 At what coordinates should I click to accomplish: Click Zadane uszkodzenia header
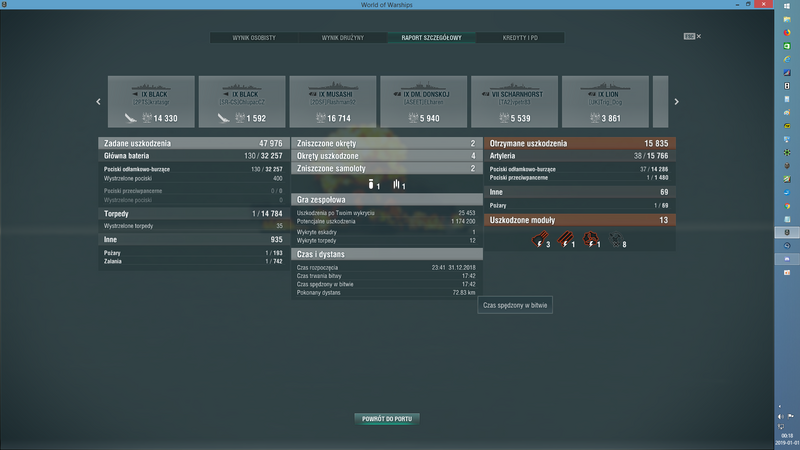click(194, 143)
